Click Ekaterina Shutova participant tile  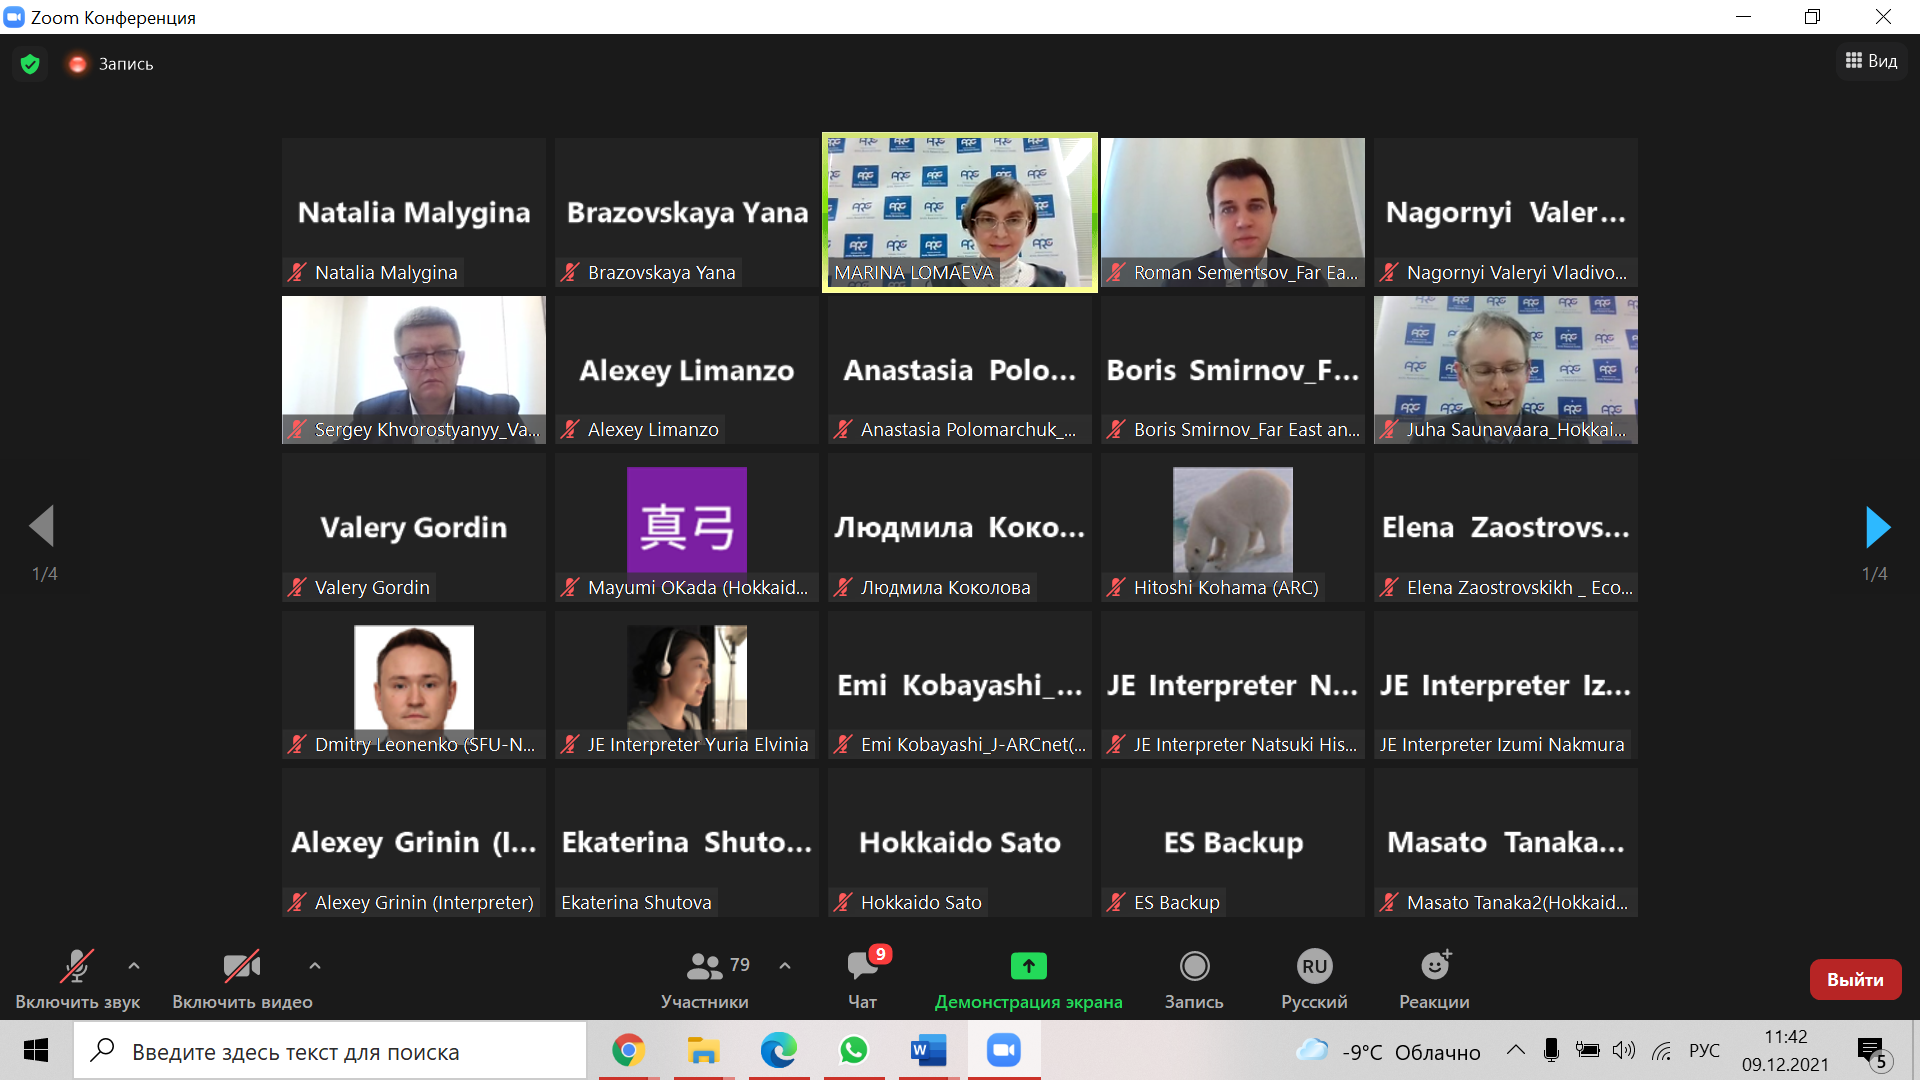click(x=687, y=843)
